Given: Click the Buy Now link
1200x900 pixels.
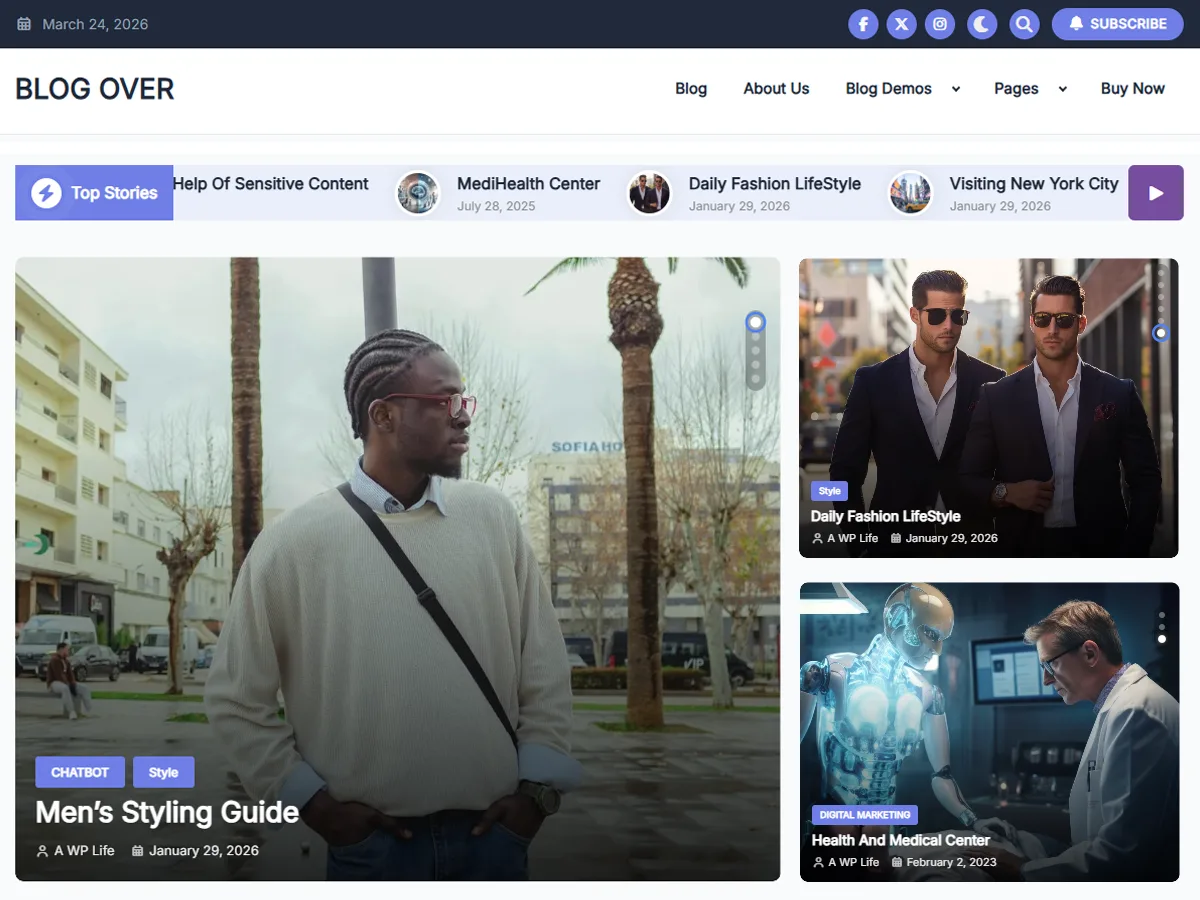Looking at the screenshot, I should (x=1132, y=89).
